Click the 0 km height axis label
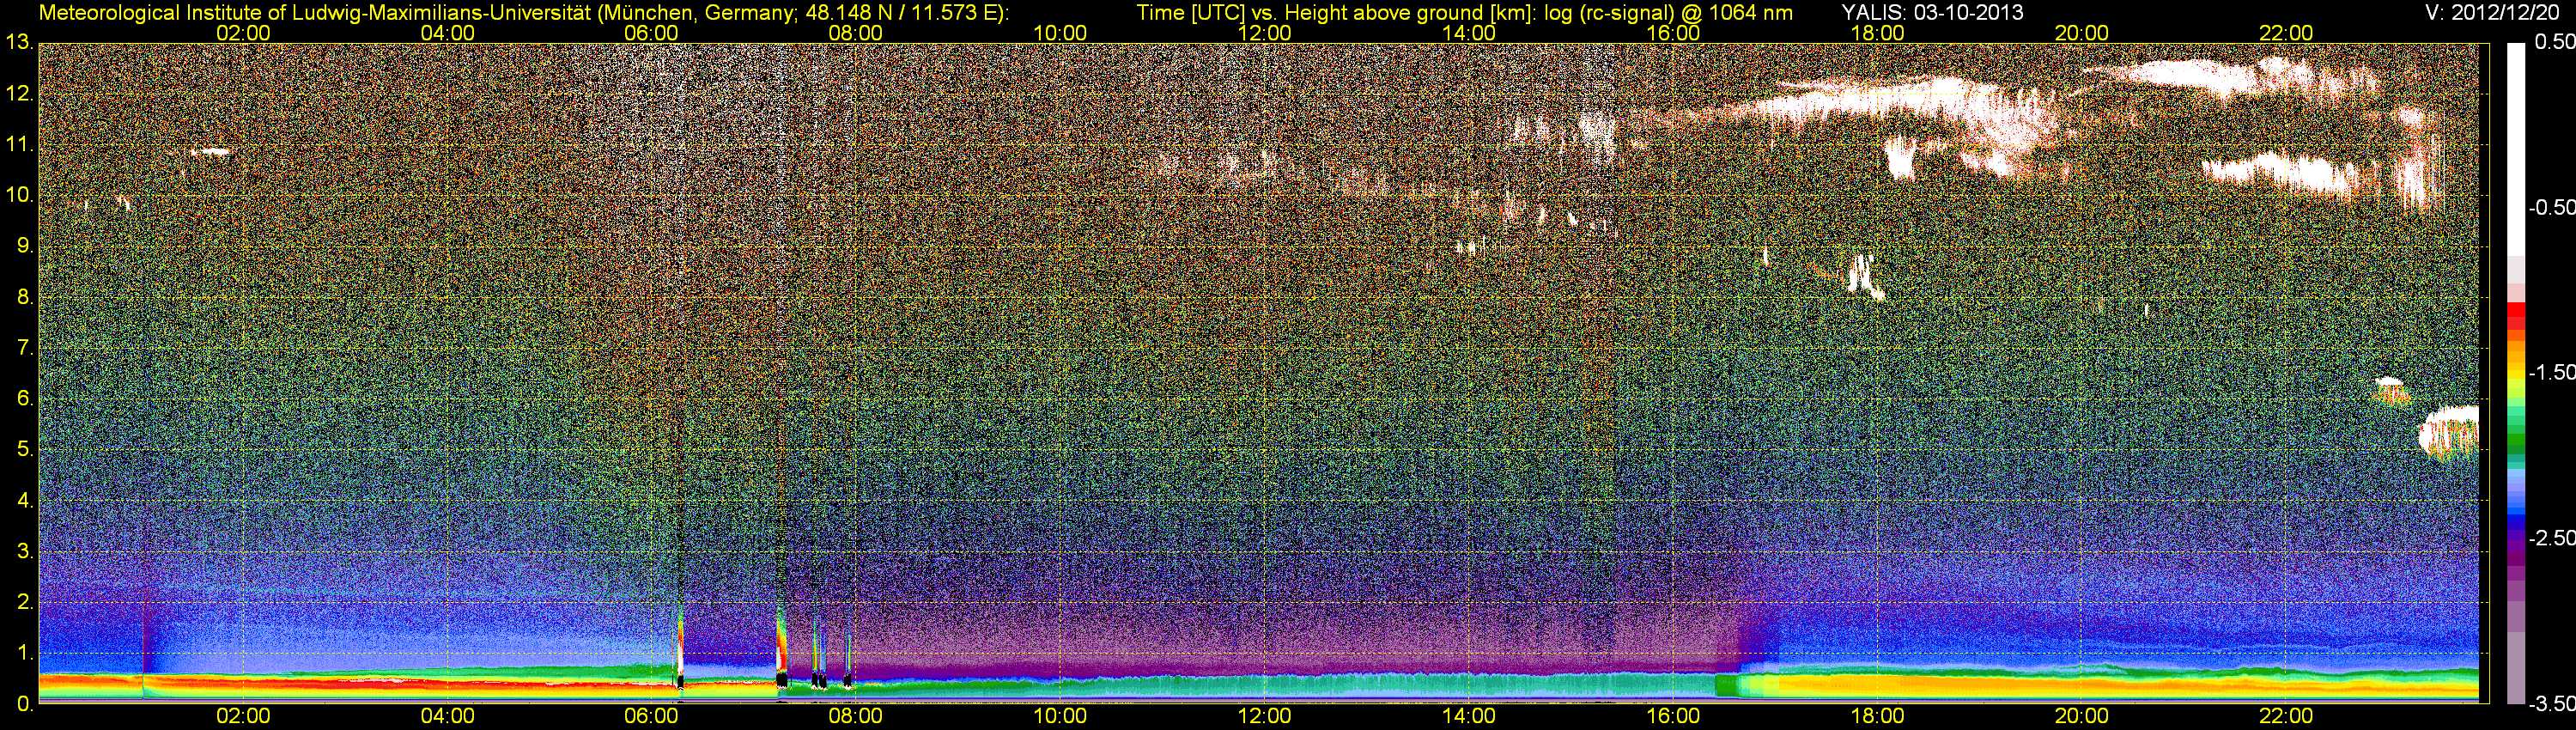This screenshot has height=730, width=2576. coord(24,704)
